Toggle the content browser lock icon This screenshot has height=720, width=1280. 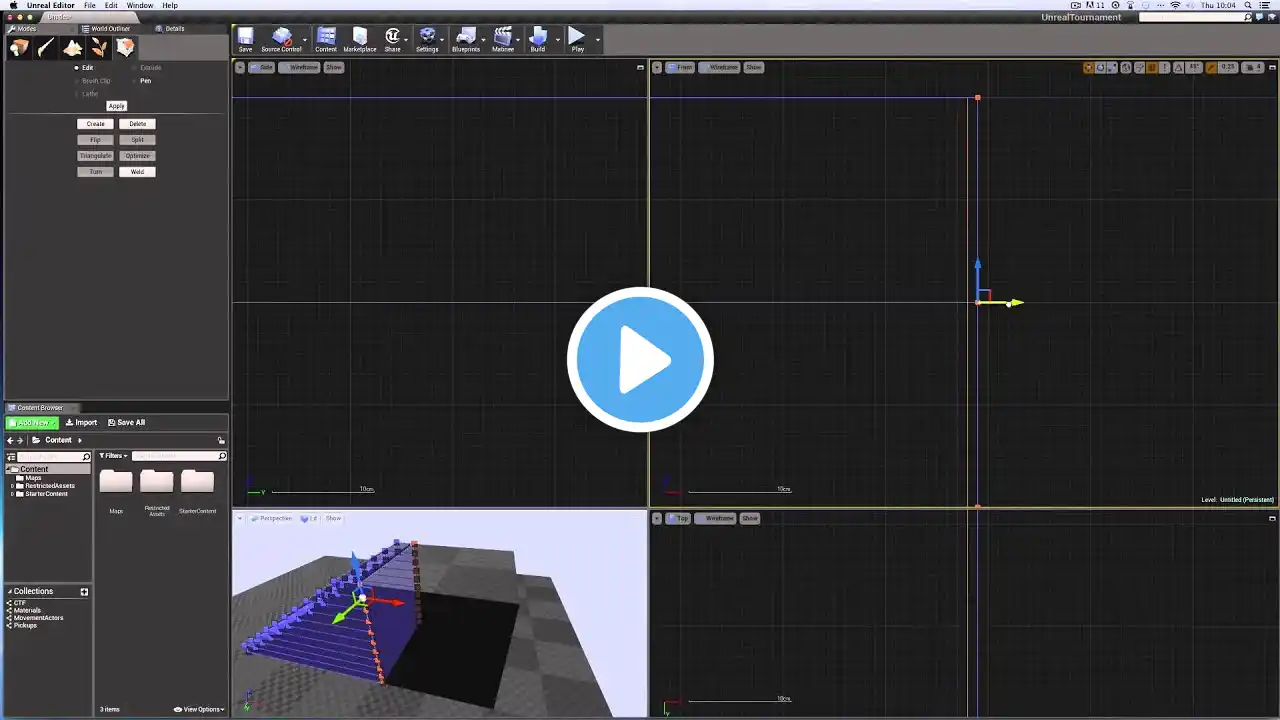pyautogui.click(x=221, y=440)
